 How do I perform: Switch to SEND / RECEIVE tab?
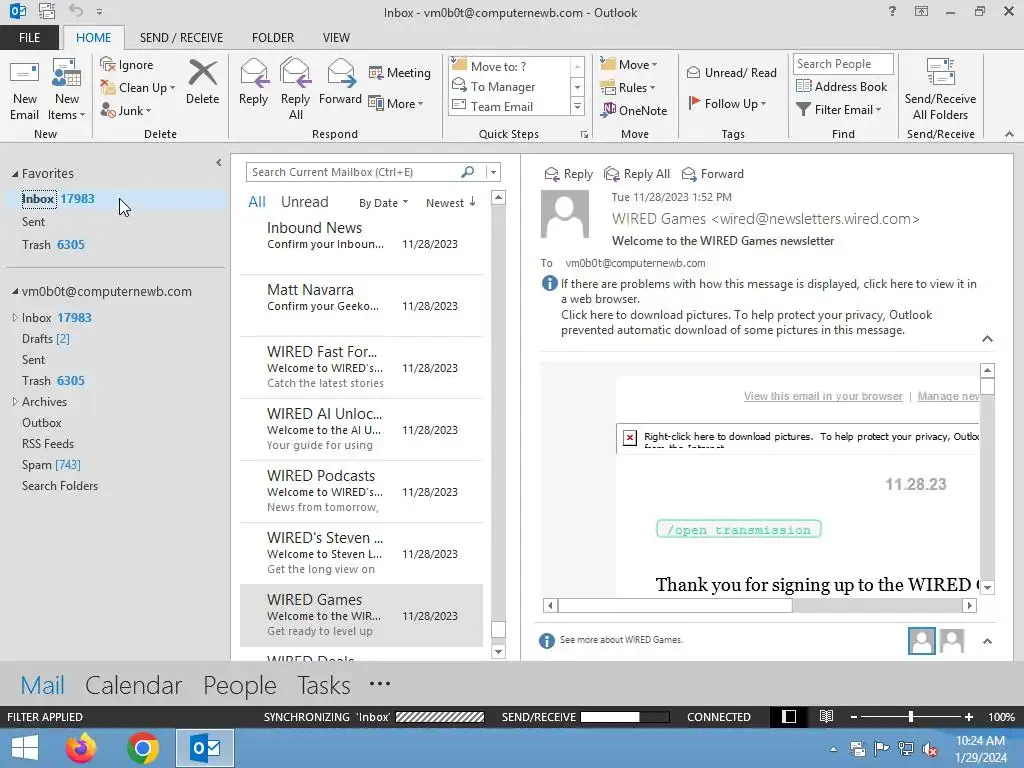[181, 37]
